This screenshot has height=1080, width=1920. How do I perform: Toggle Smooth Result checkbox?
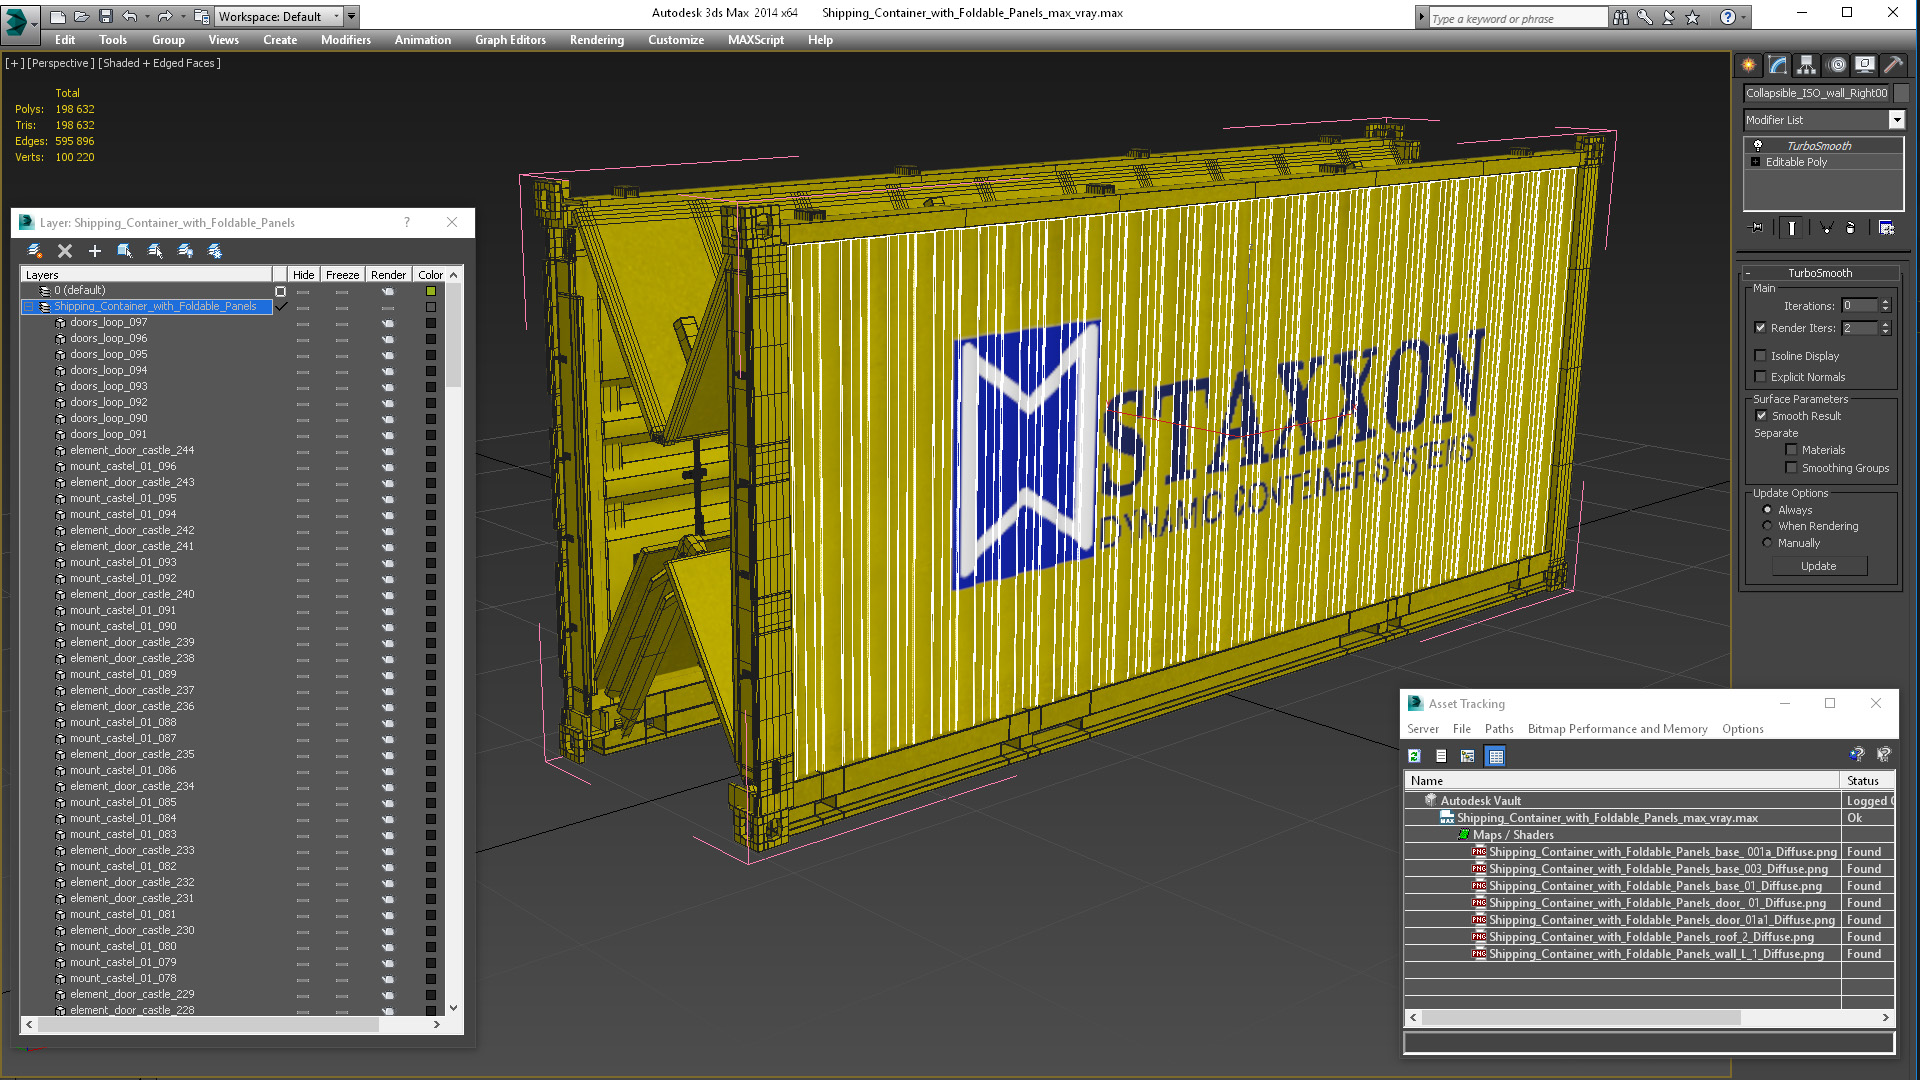click(1761, 416)
